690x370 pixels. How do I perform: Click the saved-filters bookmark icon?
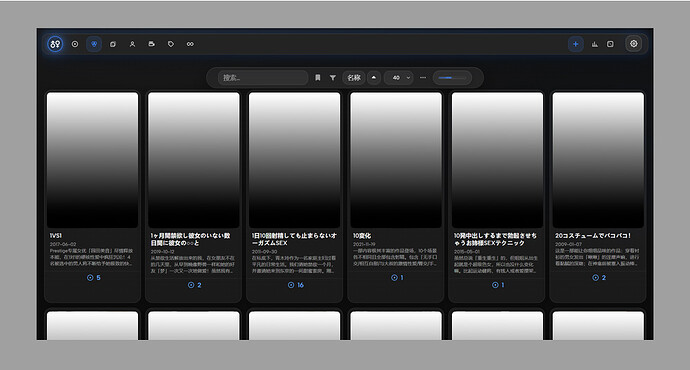coord(318,78)
